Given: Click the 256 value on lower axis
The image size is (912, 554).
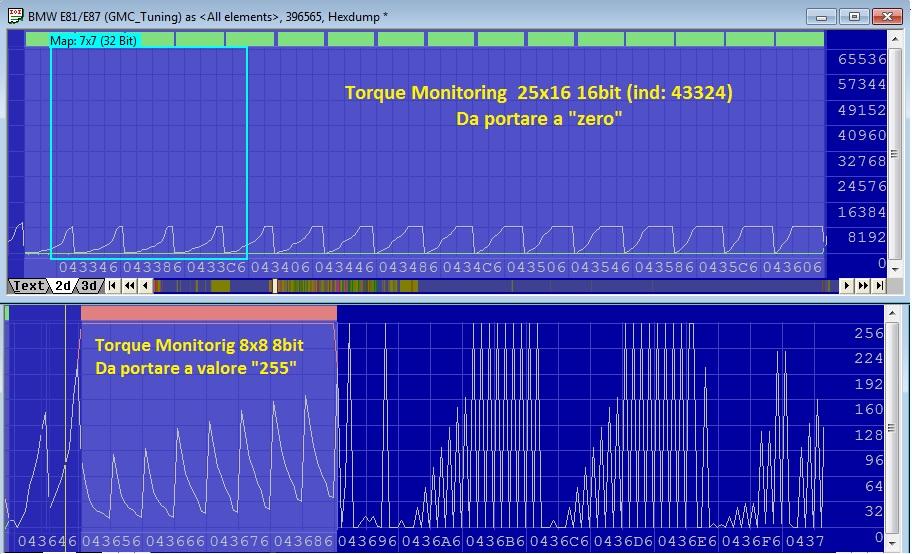Looking at the screenshot, I should coord(869,333).
